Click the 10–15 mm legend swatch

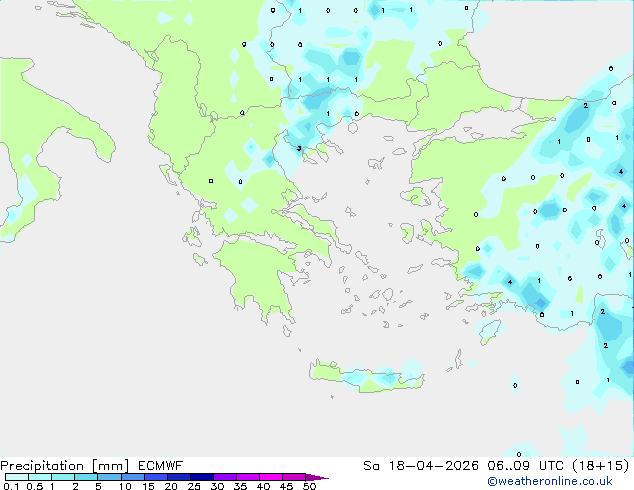click(132, 477)
